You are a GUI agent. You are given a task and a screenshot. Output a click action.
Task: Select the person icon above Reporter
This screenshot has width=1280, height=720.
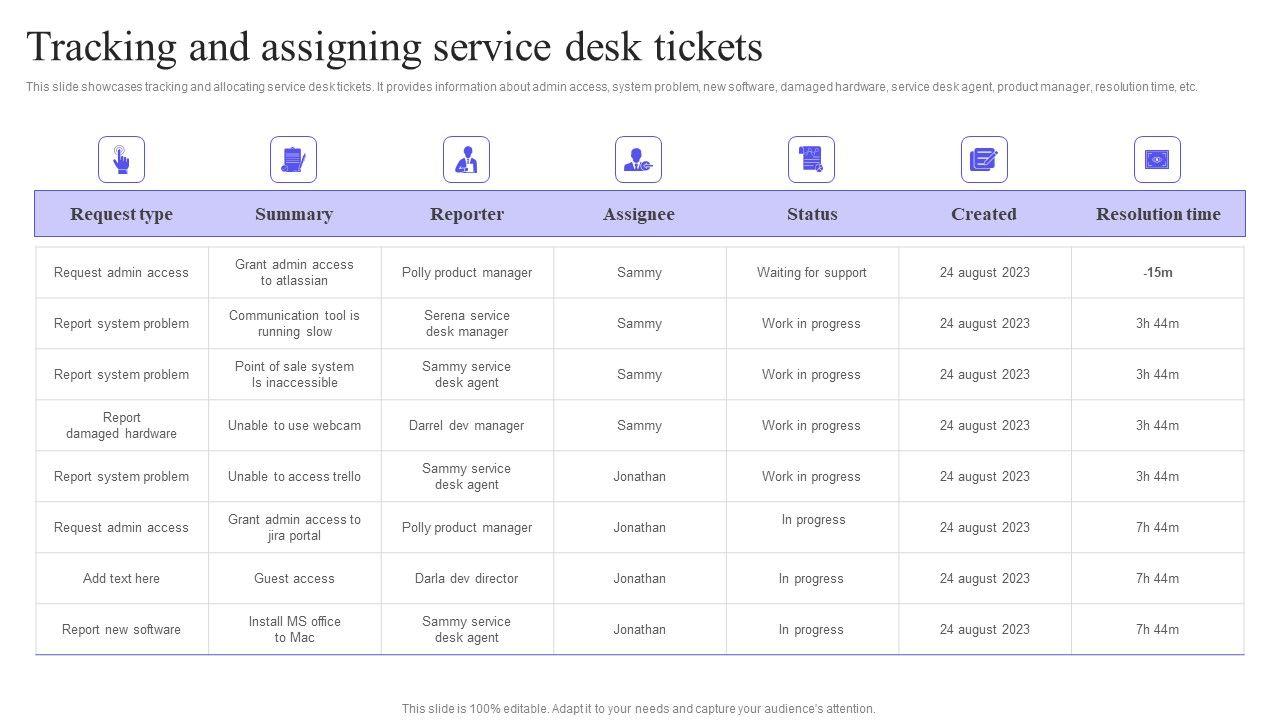(x=466, y=160)
